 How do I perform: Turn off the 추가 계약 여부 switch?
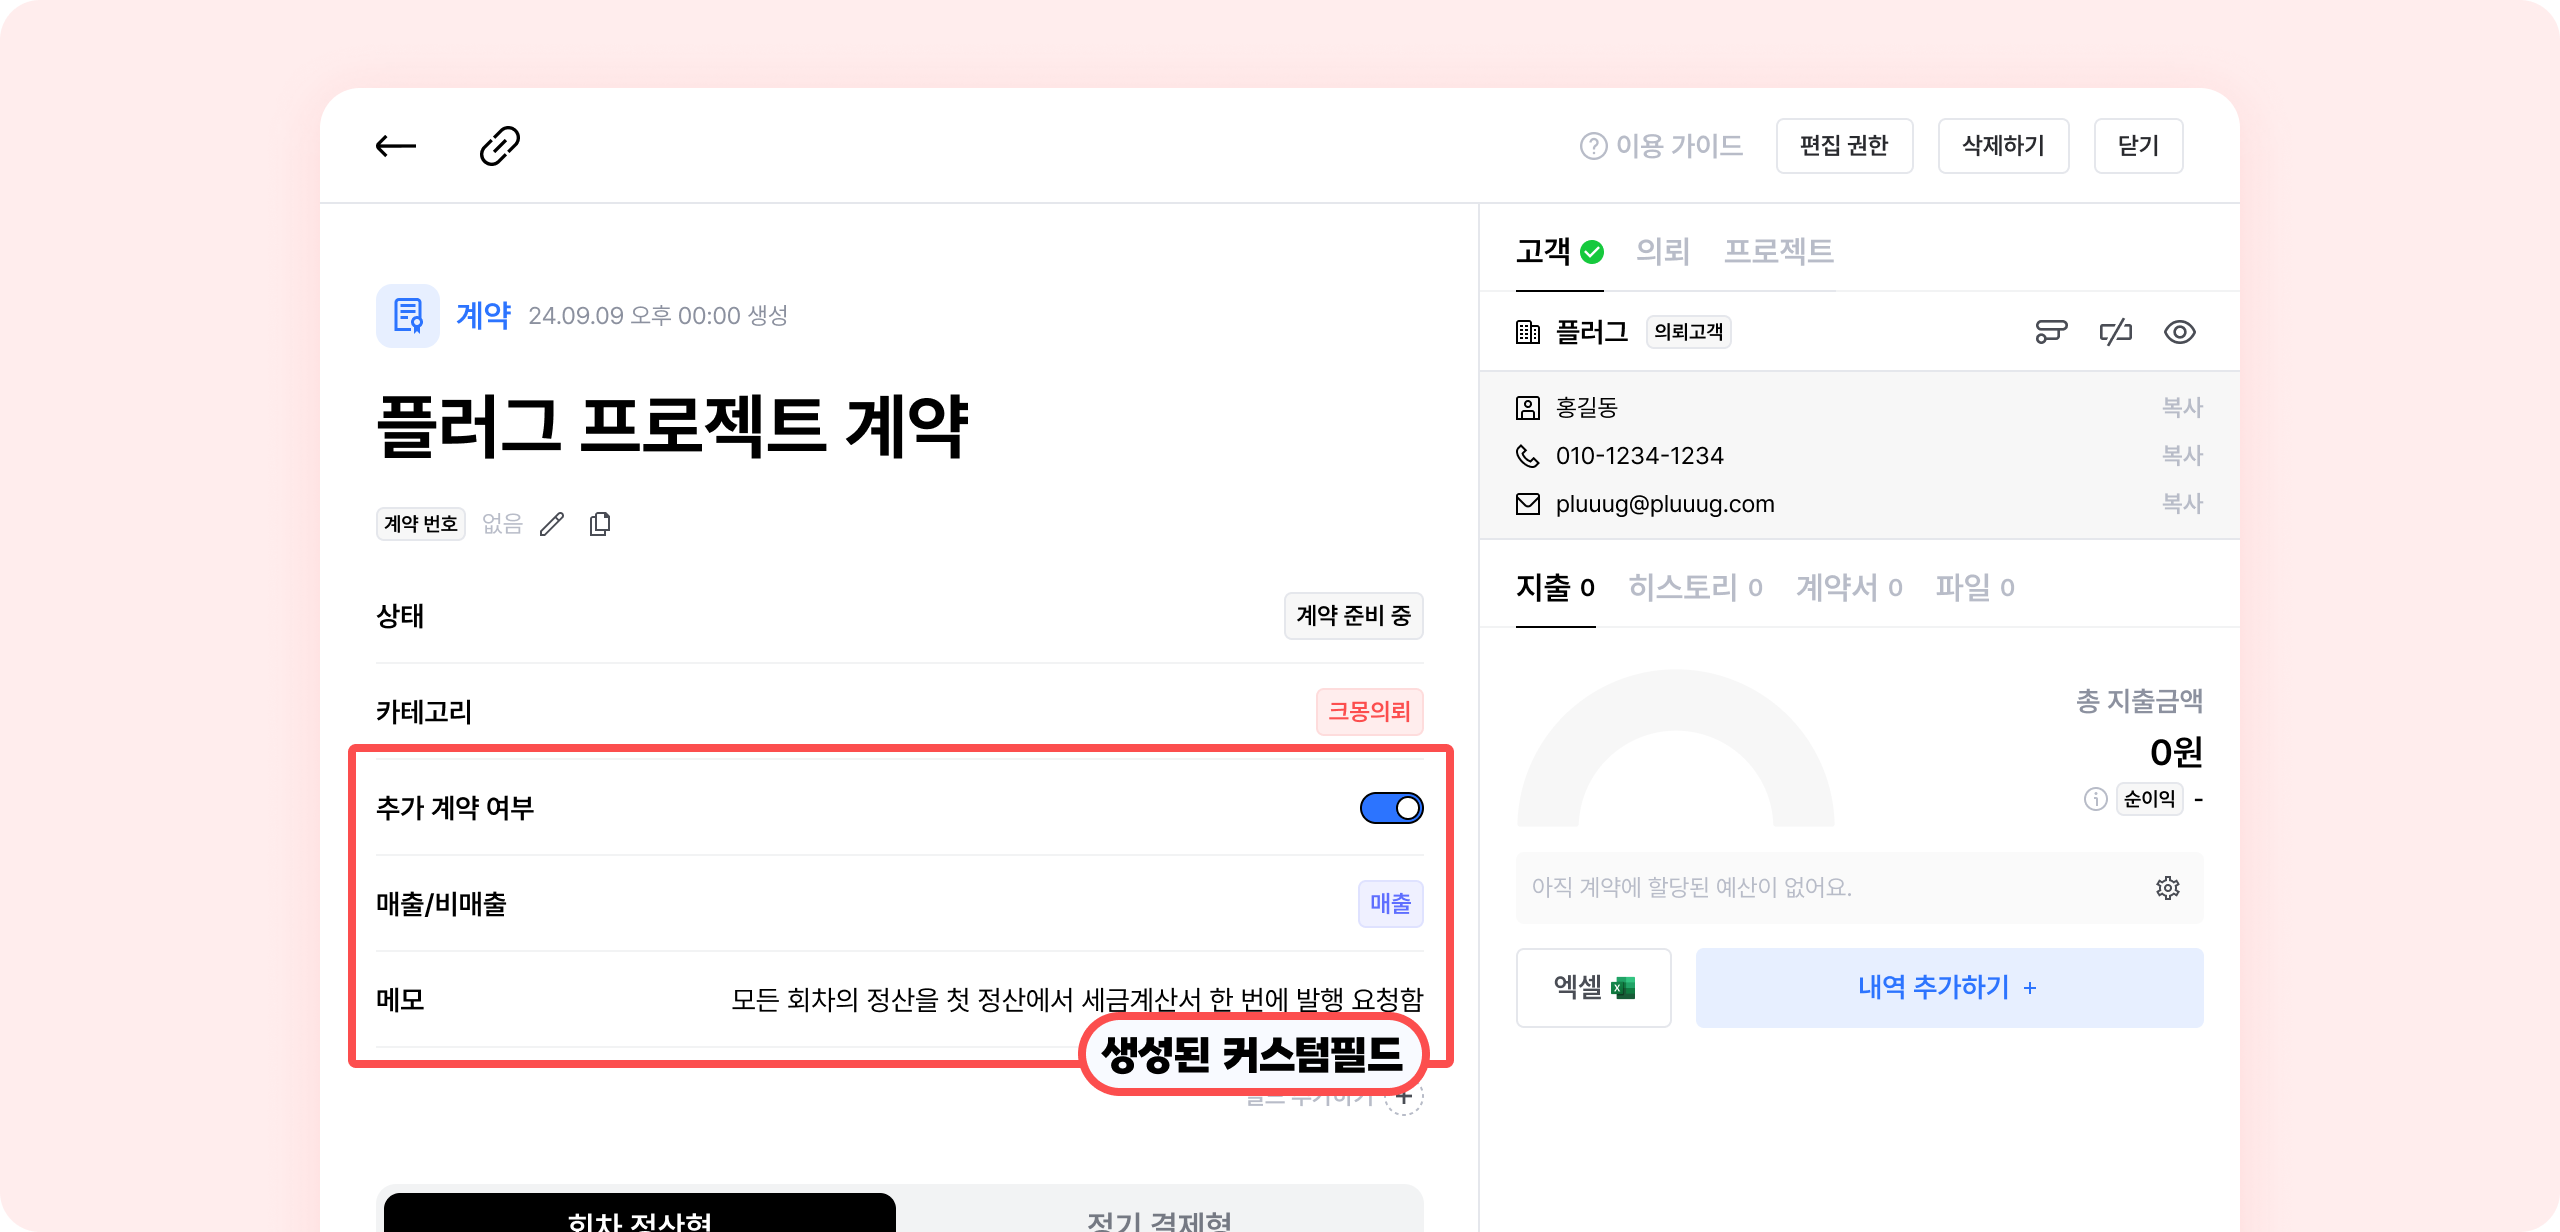(1391, 808)
